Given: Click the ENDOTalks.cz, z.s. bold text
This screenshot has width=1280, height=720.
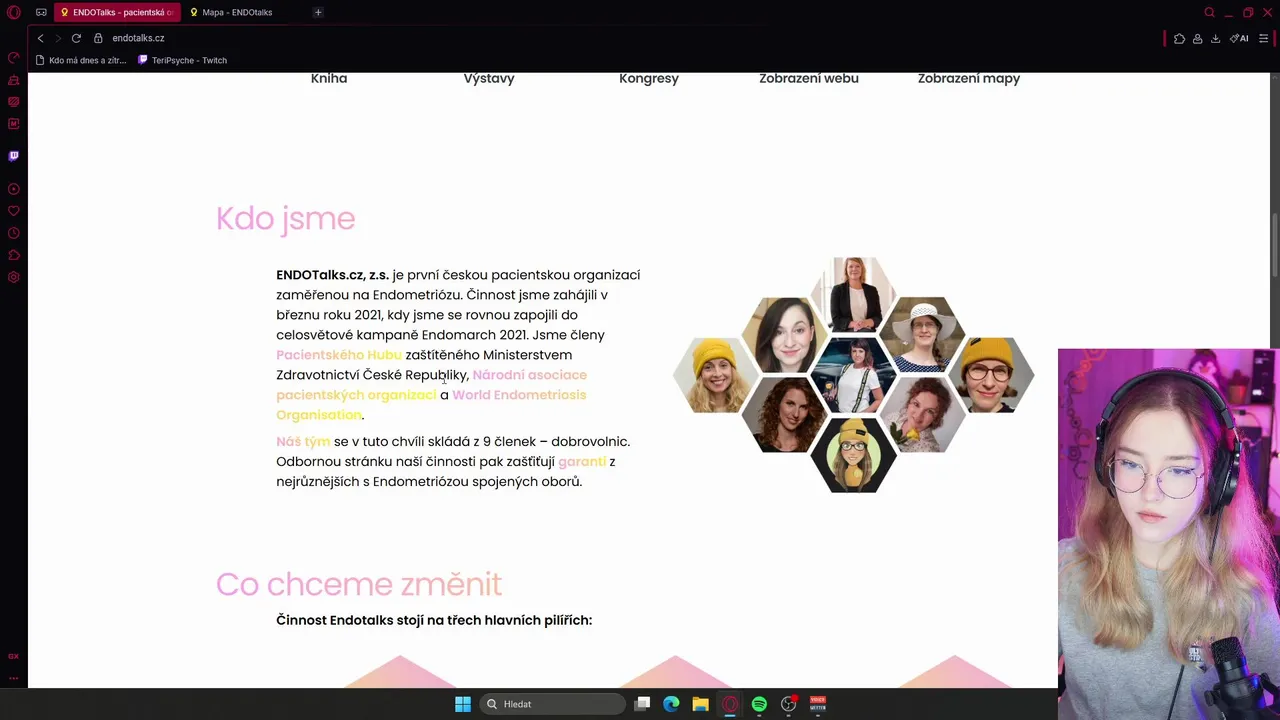Looking at the screenshot, I should pos(332,275).
